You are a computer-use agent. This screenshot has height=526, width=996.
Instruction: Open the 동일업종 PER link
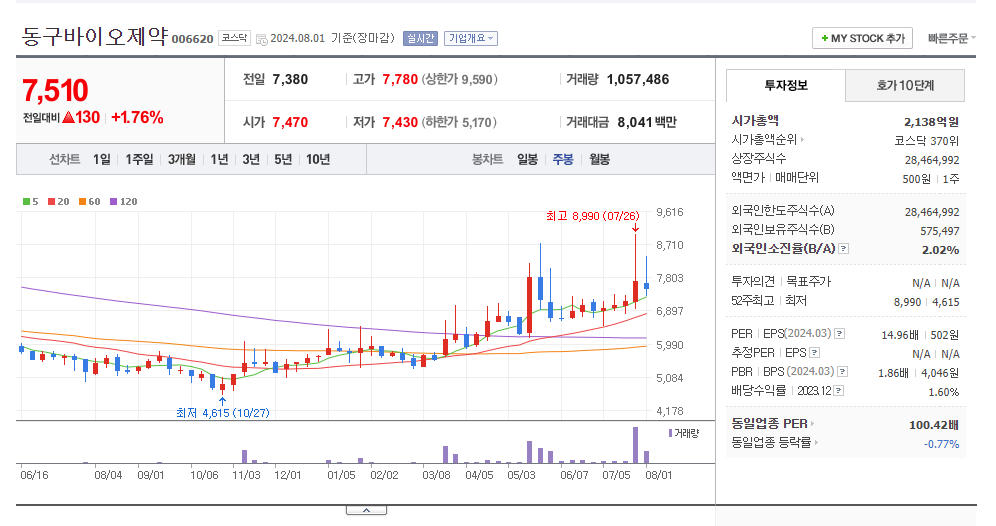coord(769,424)
